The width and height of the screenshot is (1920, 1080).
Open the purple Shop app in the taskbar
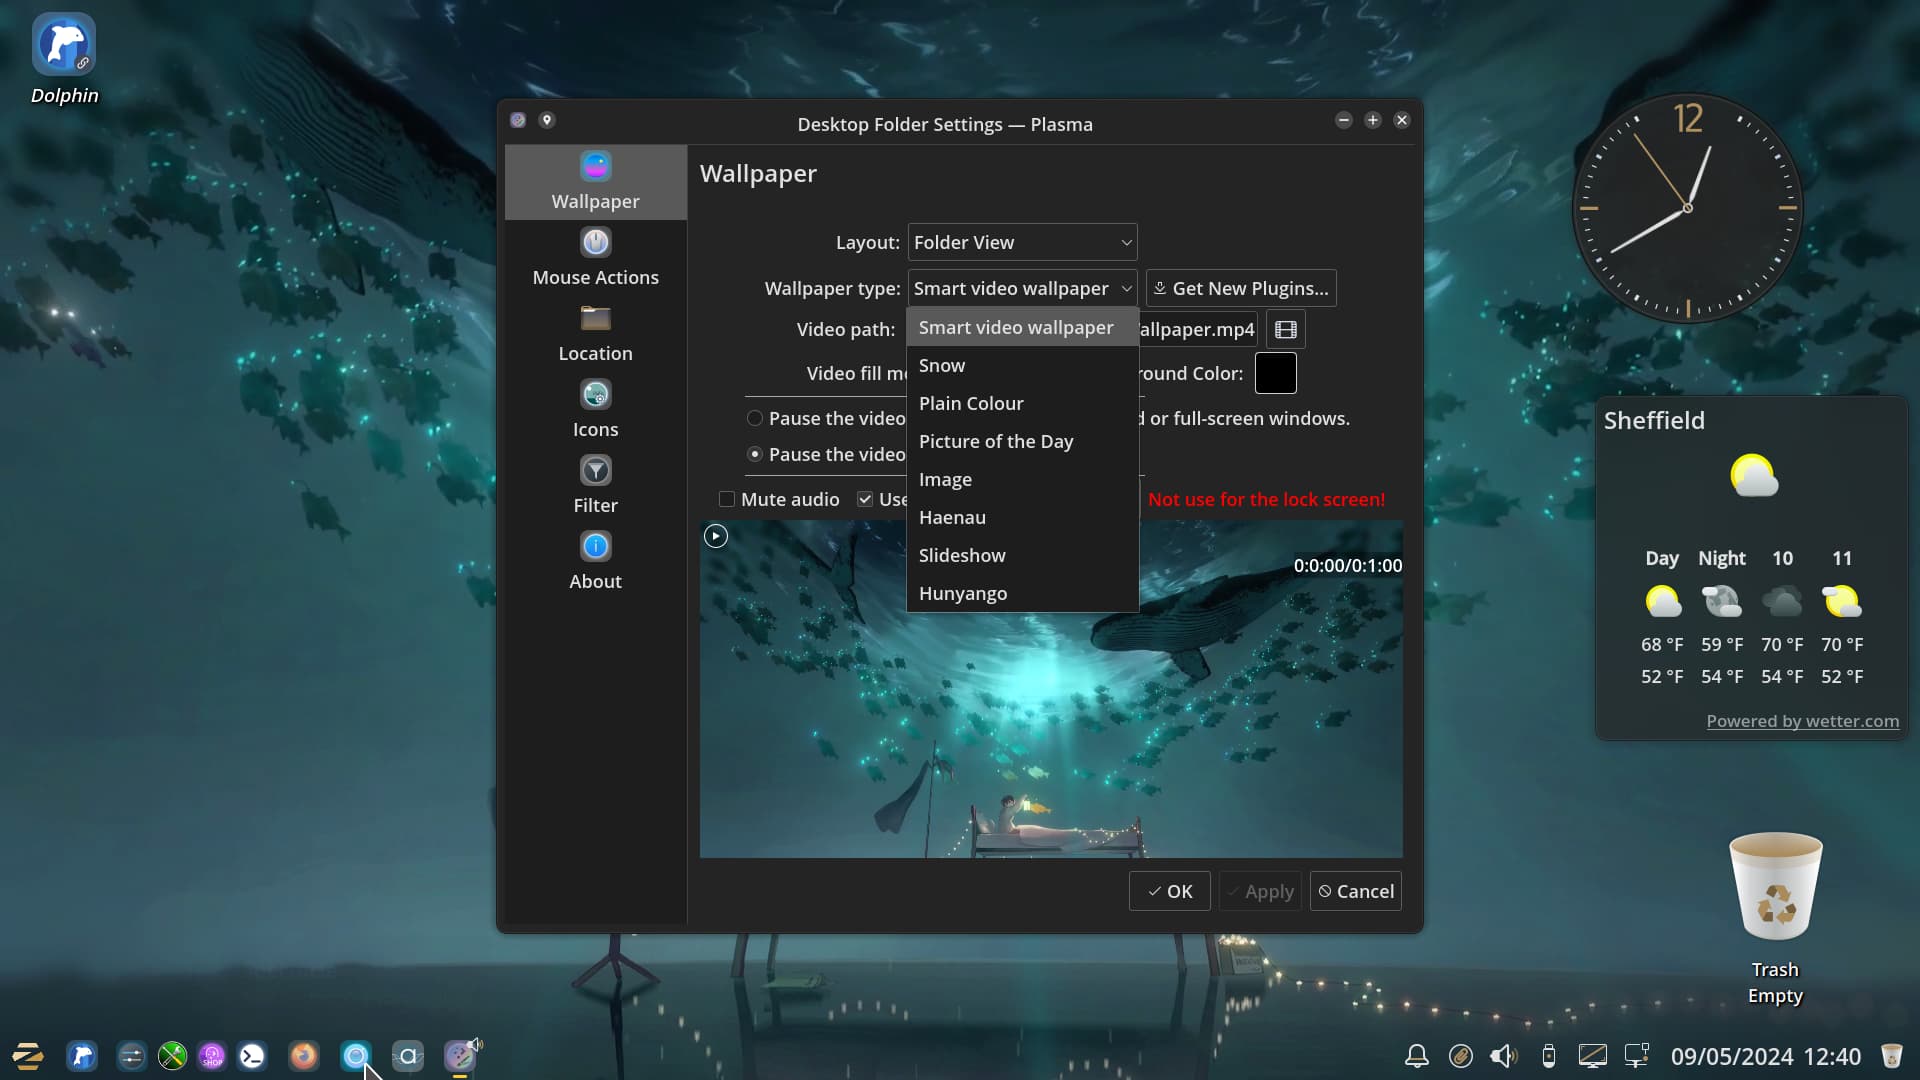coord(212,1056)
